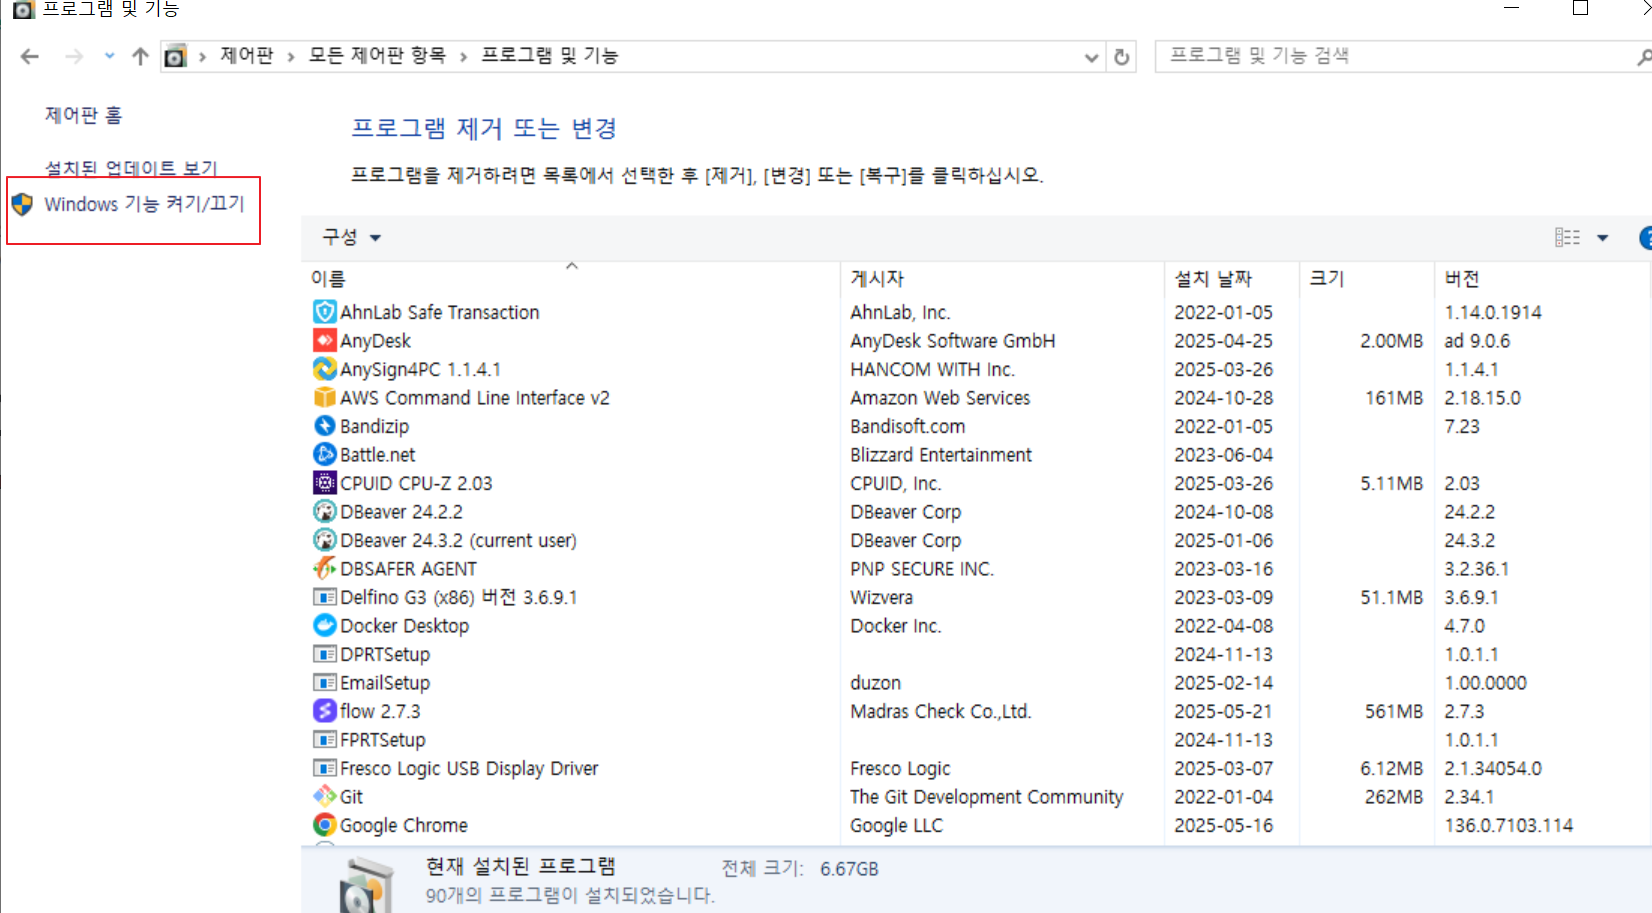The height and width of the screenshot is (913, 1652).
Task: Sort by the 크기 column header
Action: [x=1327, y=279]
